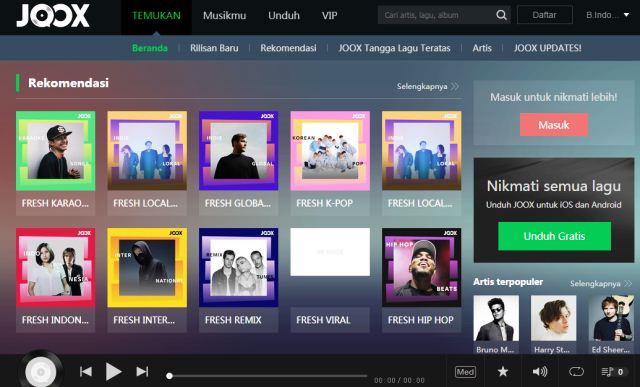Screen dimensions: 640x387
Task: Open the B.Indo language dropdown
Action: tap(608, 15)
